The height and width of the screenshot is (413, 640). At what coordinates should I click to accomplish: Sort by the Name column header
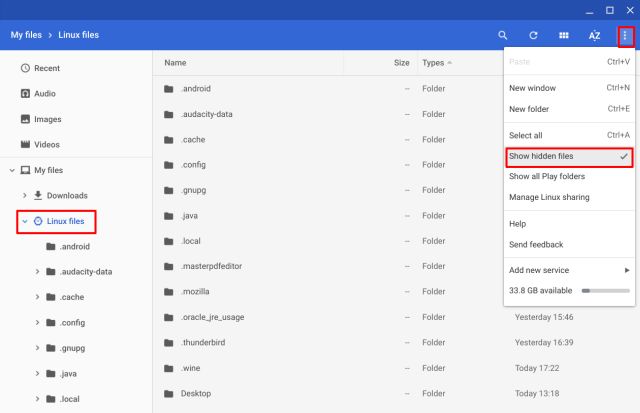(x=176, y=62)
